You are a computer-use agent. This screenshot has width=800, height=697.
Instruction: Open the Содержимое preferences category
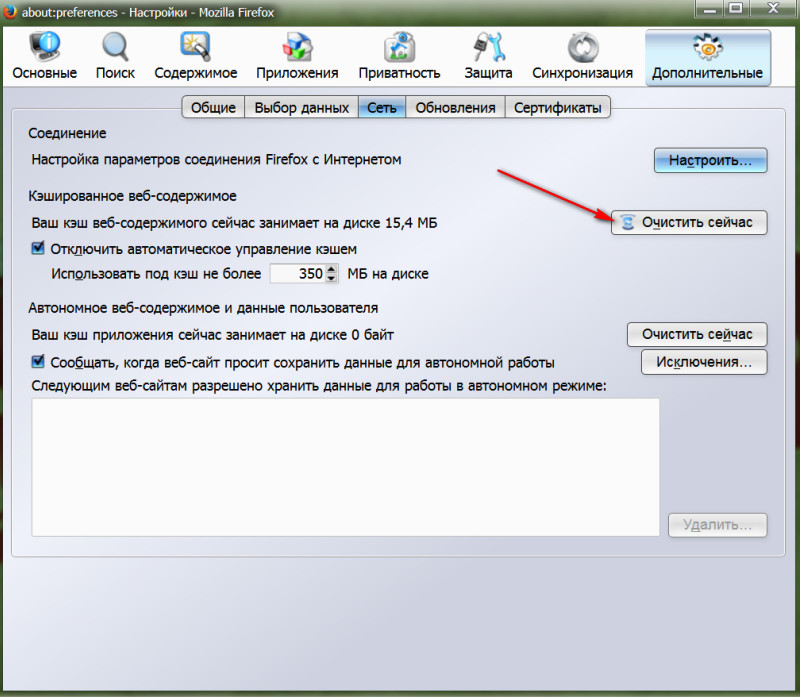[195, 56]
